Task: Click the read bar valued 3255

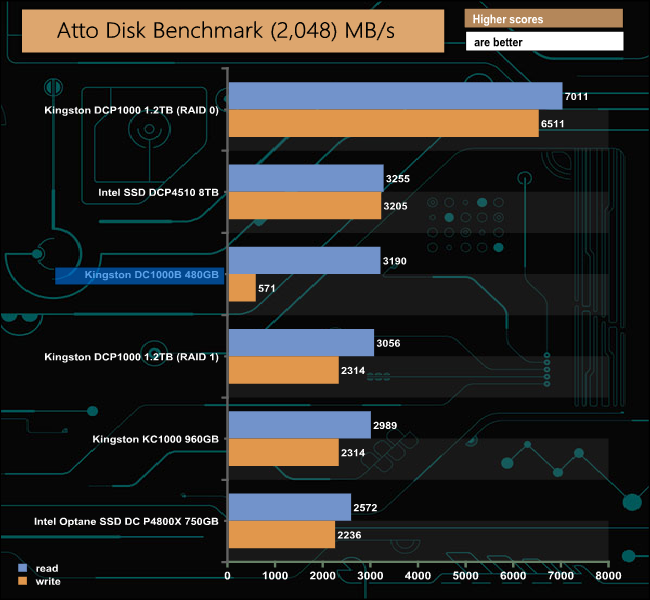Action: point(306,178)
